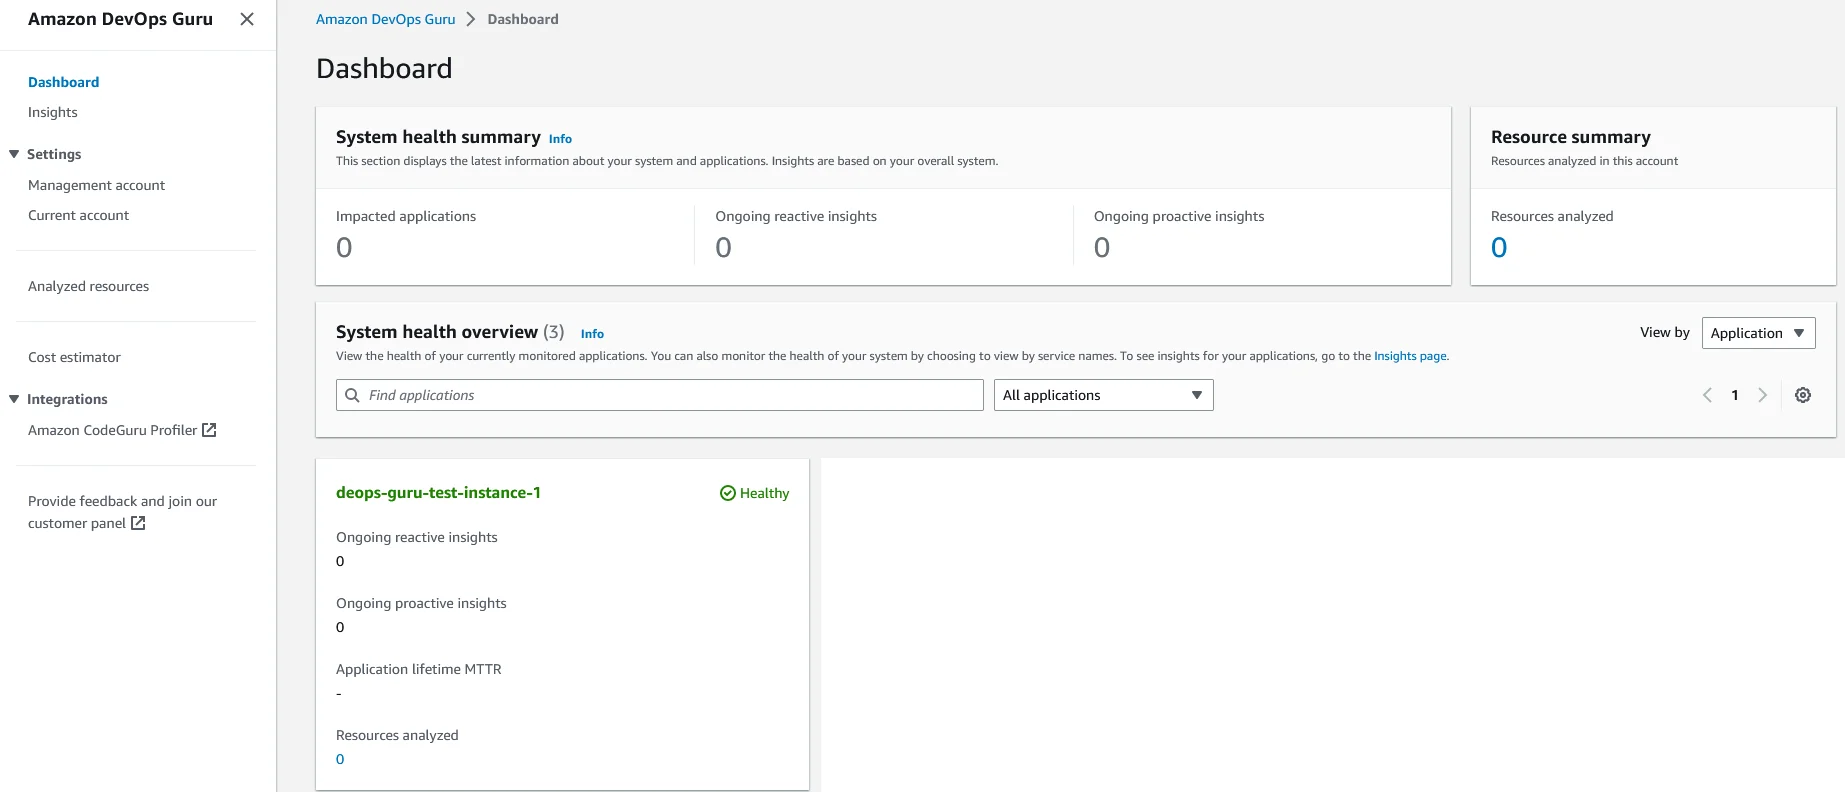Go to Insights in the sidebar

pos(52,112)
